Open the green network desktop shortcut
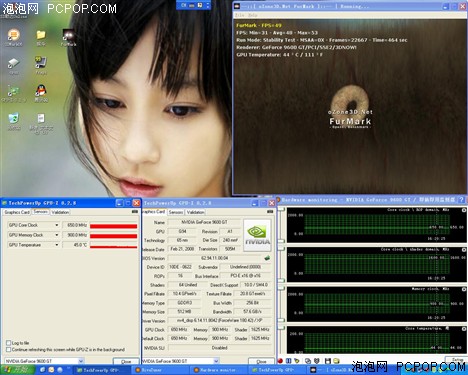 14,93
